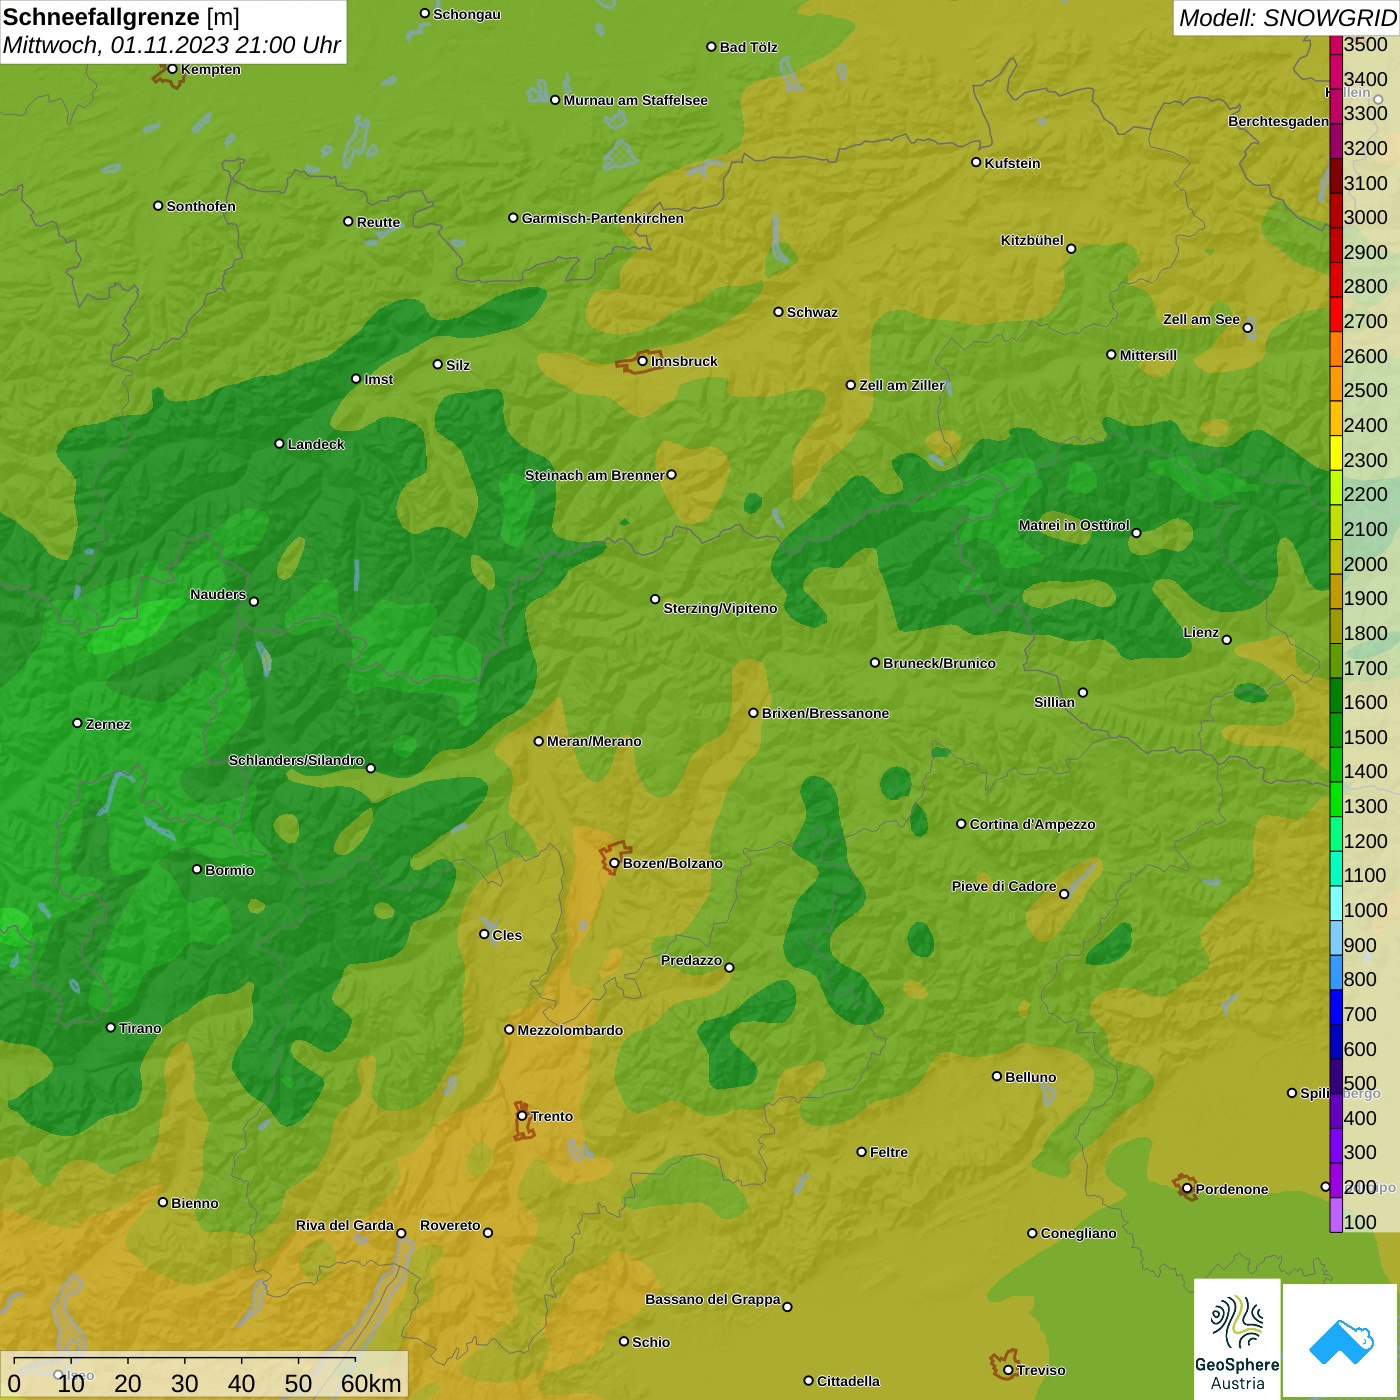Click the Mittersill label
This screenshot has width=1400, height=1400.
tap(1149, 355)
